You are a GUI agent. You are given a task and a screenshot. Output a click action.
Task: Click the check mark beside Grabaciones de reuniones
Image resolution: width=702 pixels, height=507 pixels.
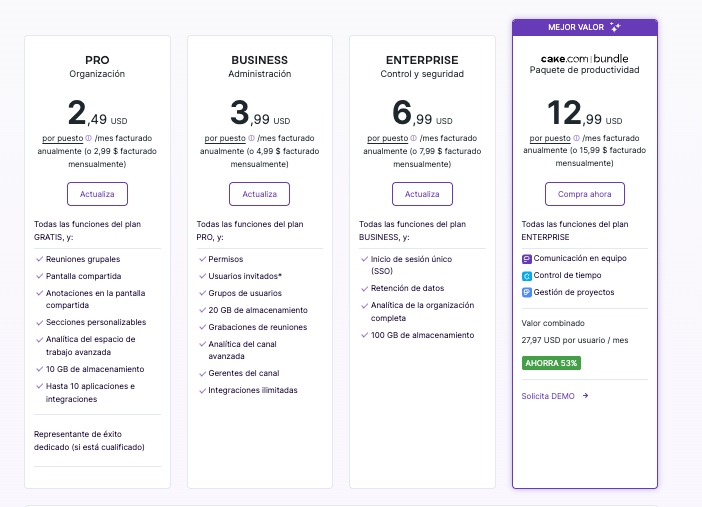pyautogui.click(x=202, y=327)
